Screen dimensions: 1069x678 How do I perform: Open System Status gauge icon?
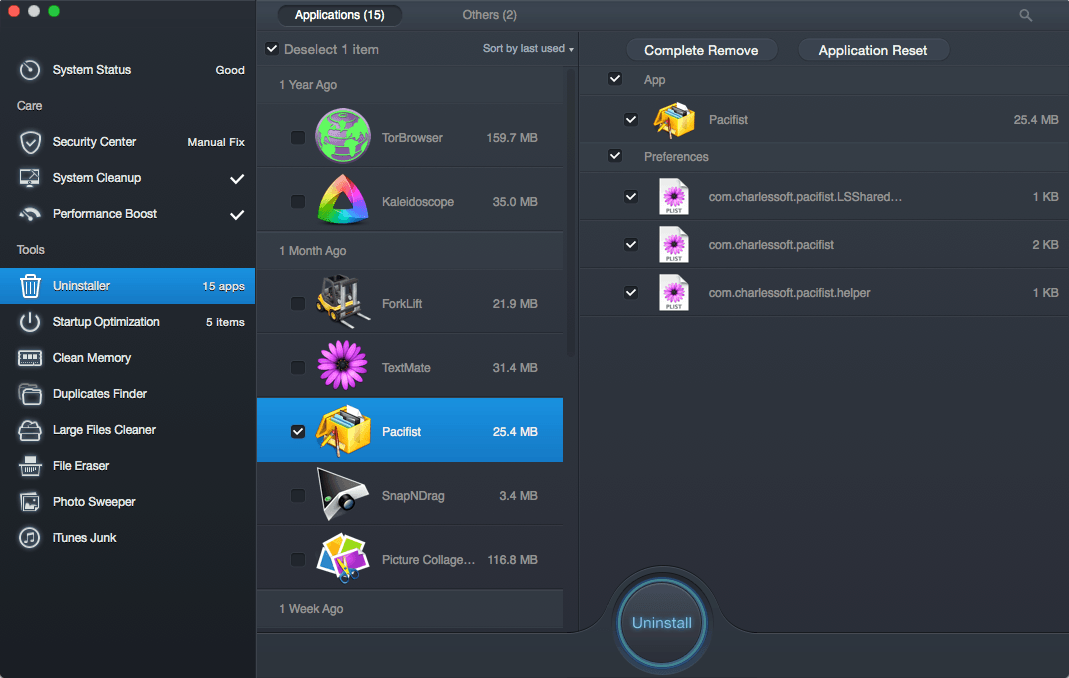(30, 70)
